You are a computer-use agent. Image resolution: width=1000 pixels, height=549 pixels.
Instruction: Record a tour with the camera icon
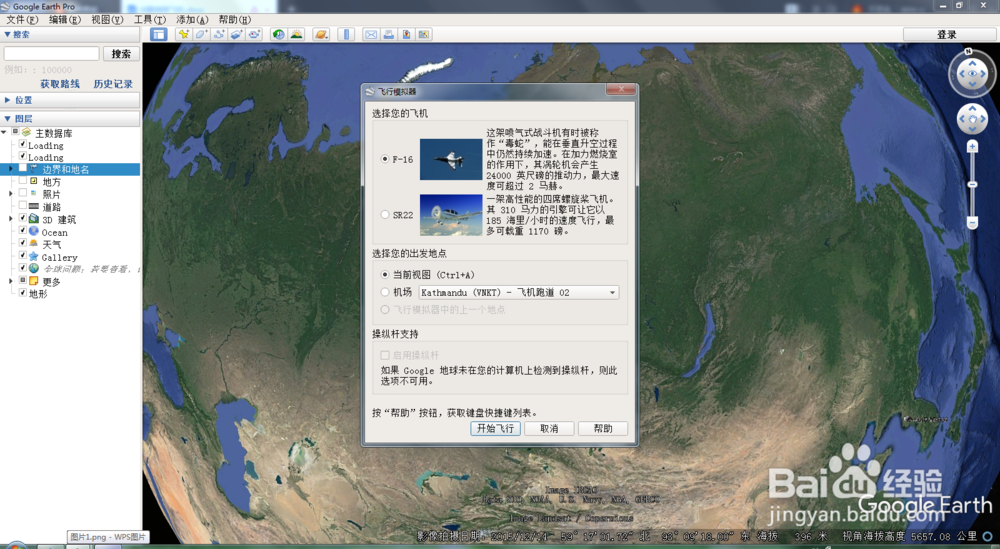(x=254, y=34)
